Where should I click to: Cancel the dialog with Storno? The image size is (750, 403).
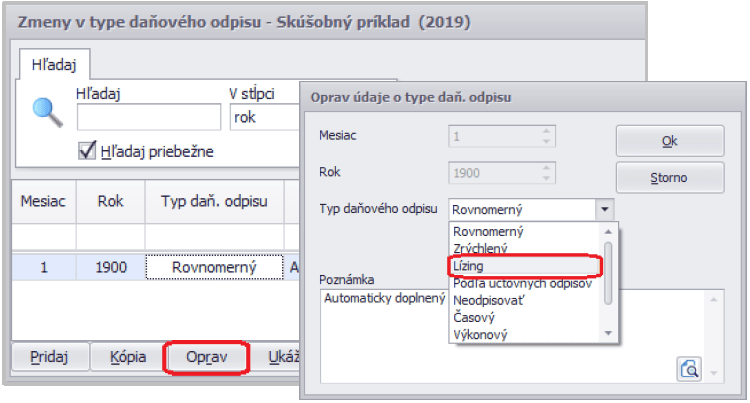(x=669, y=178)
